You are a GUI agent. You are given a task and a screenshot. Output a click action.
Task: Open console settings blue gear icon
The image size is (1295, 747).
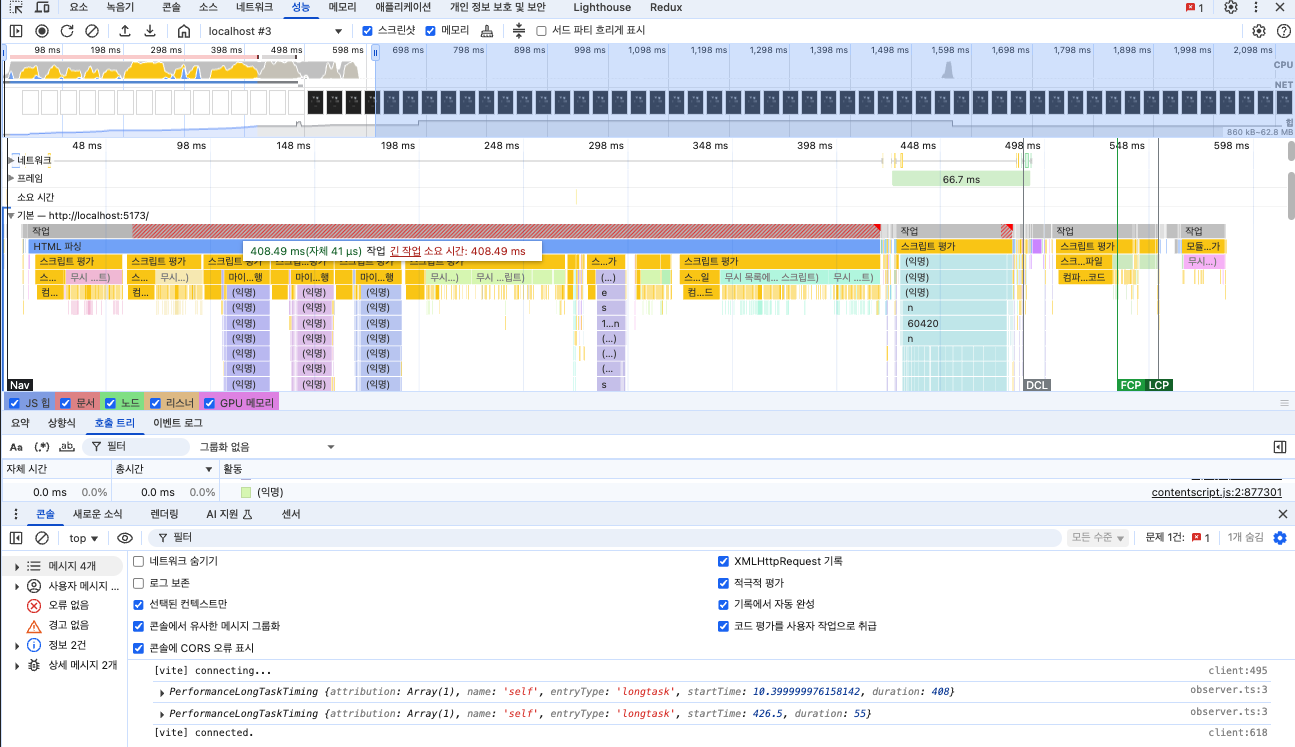[x=1280, y=538]
